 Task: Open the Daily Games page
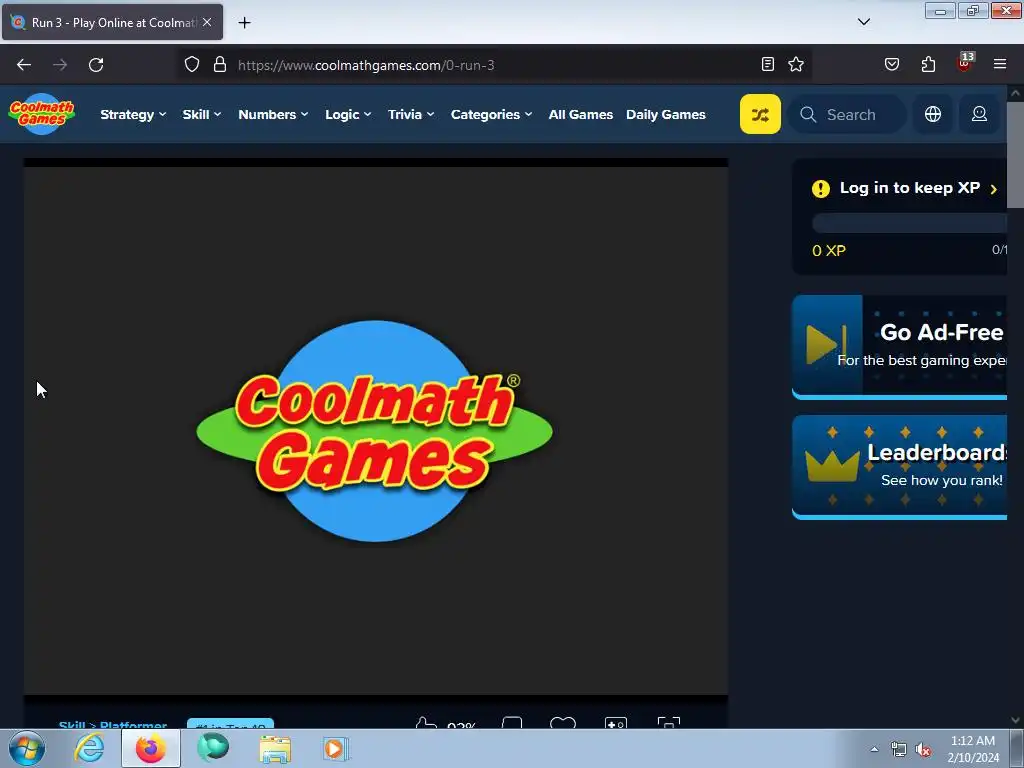[x=665, y=114]
